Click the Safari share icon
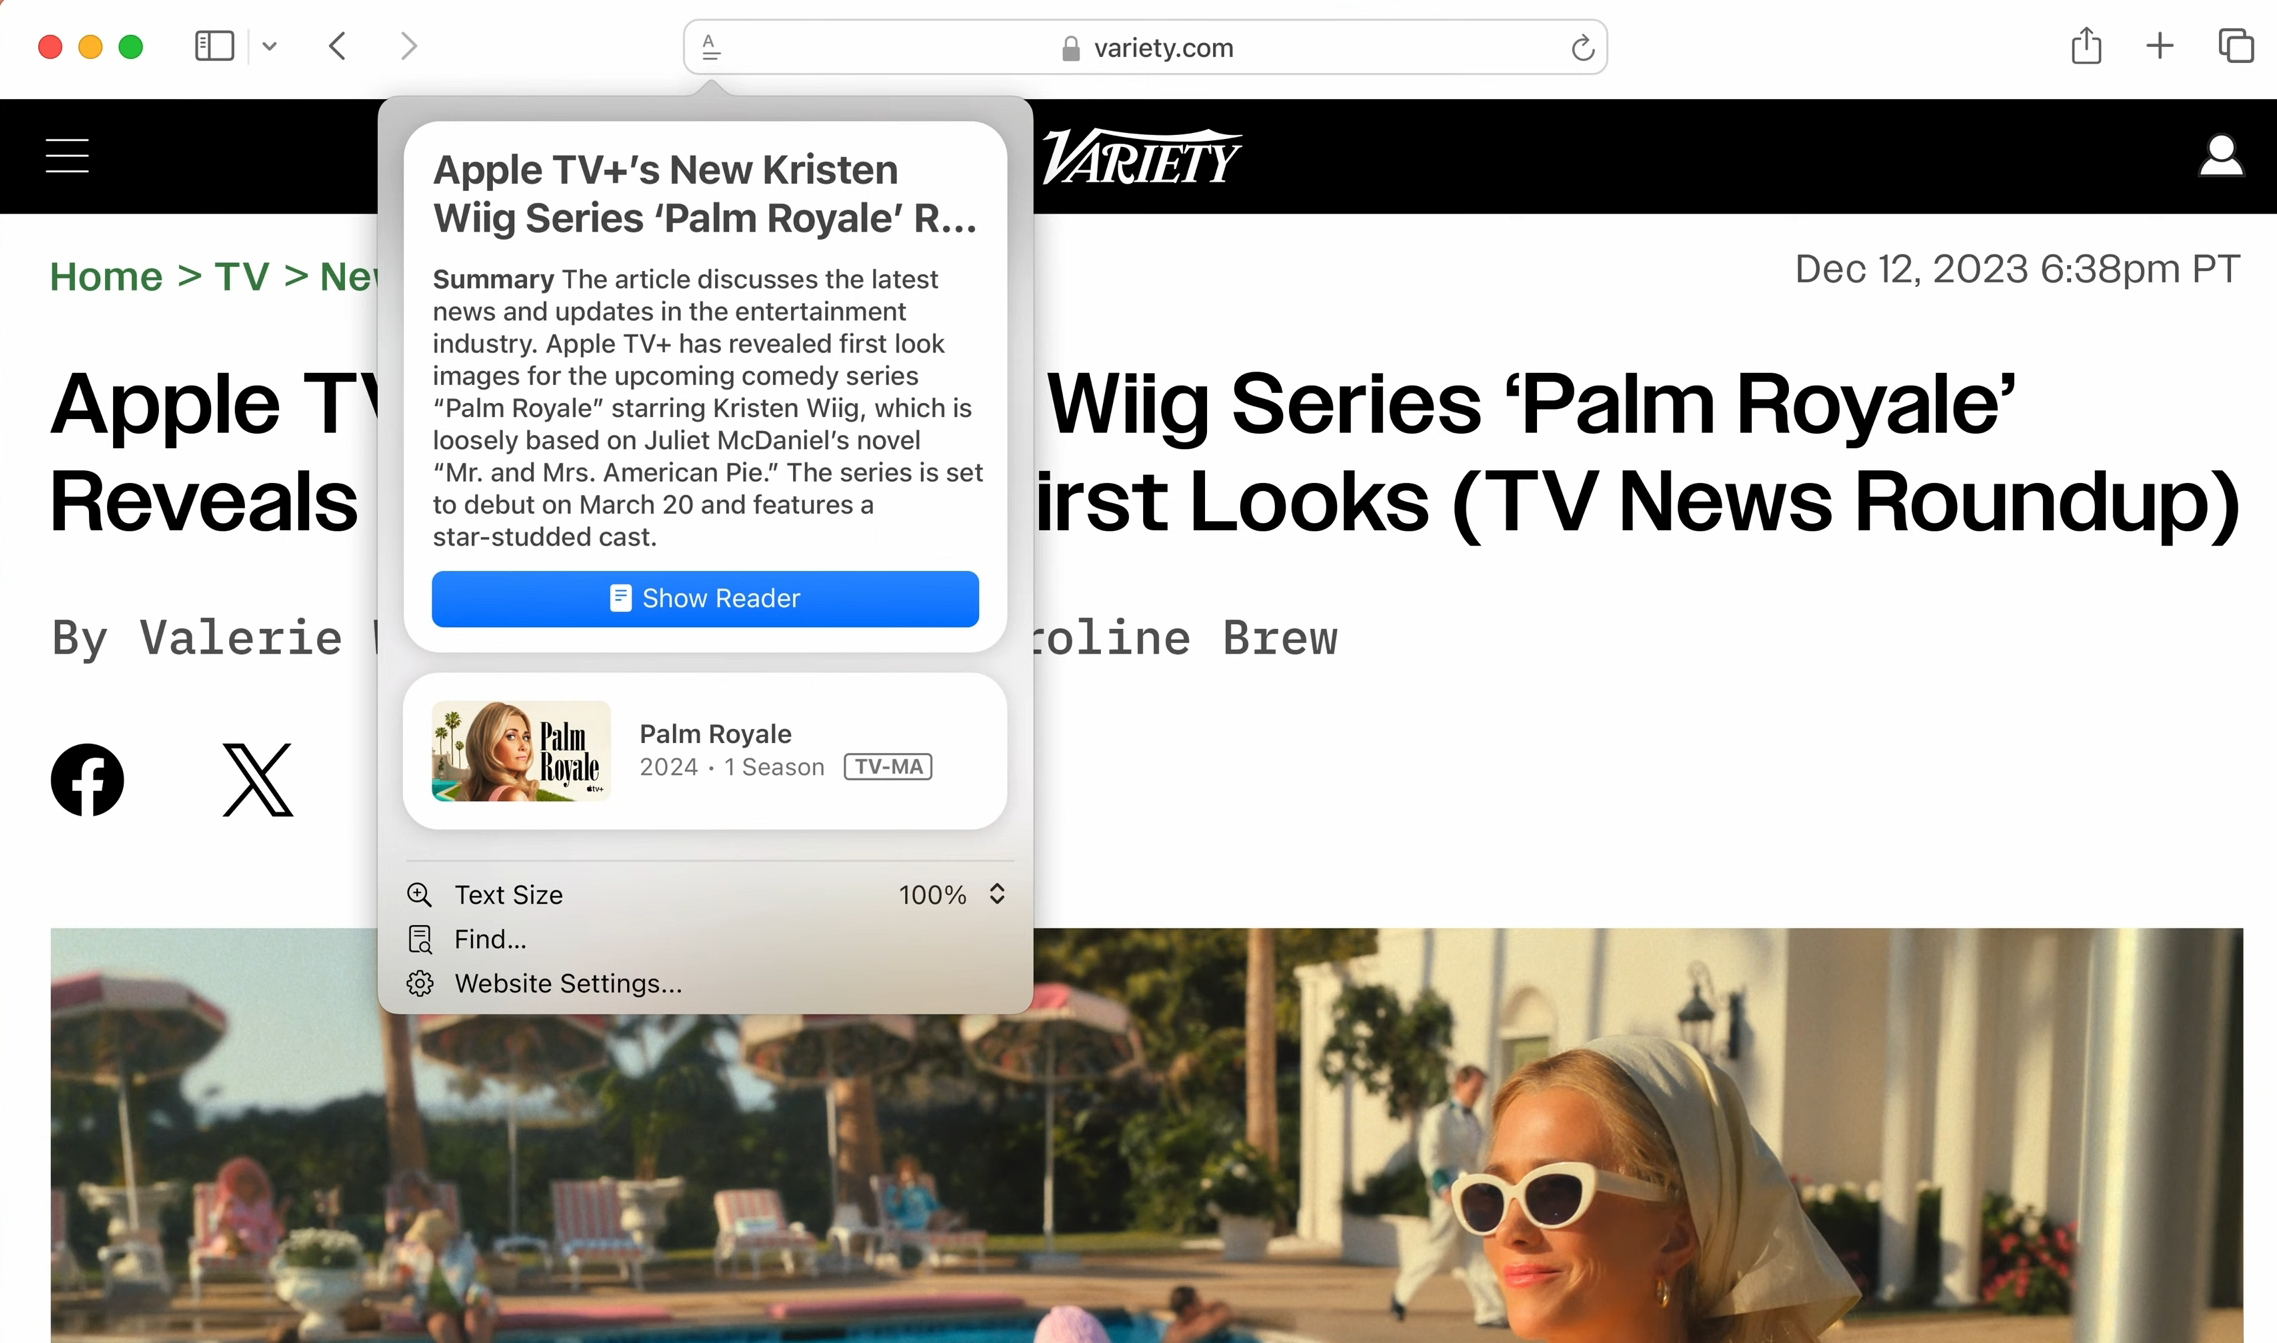Screen dimensions: 2277x1343 click(2087, 46)
